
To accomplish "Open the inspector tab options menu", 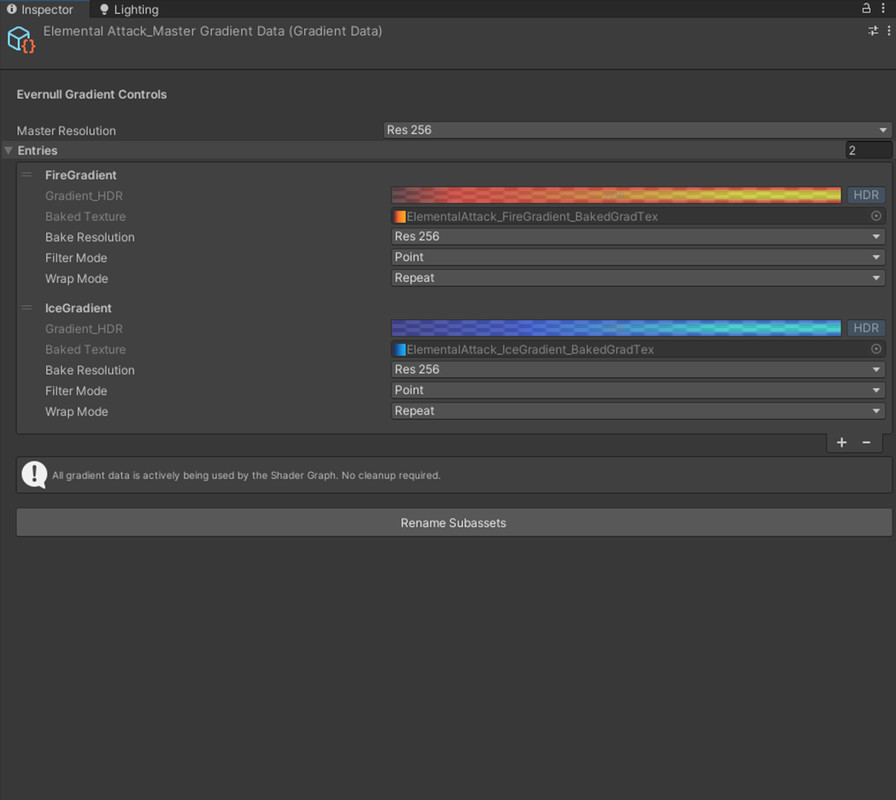I will click(883, 8).
